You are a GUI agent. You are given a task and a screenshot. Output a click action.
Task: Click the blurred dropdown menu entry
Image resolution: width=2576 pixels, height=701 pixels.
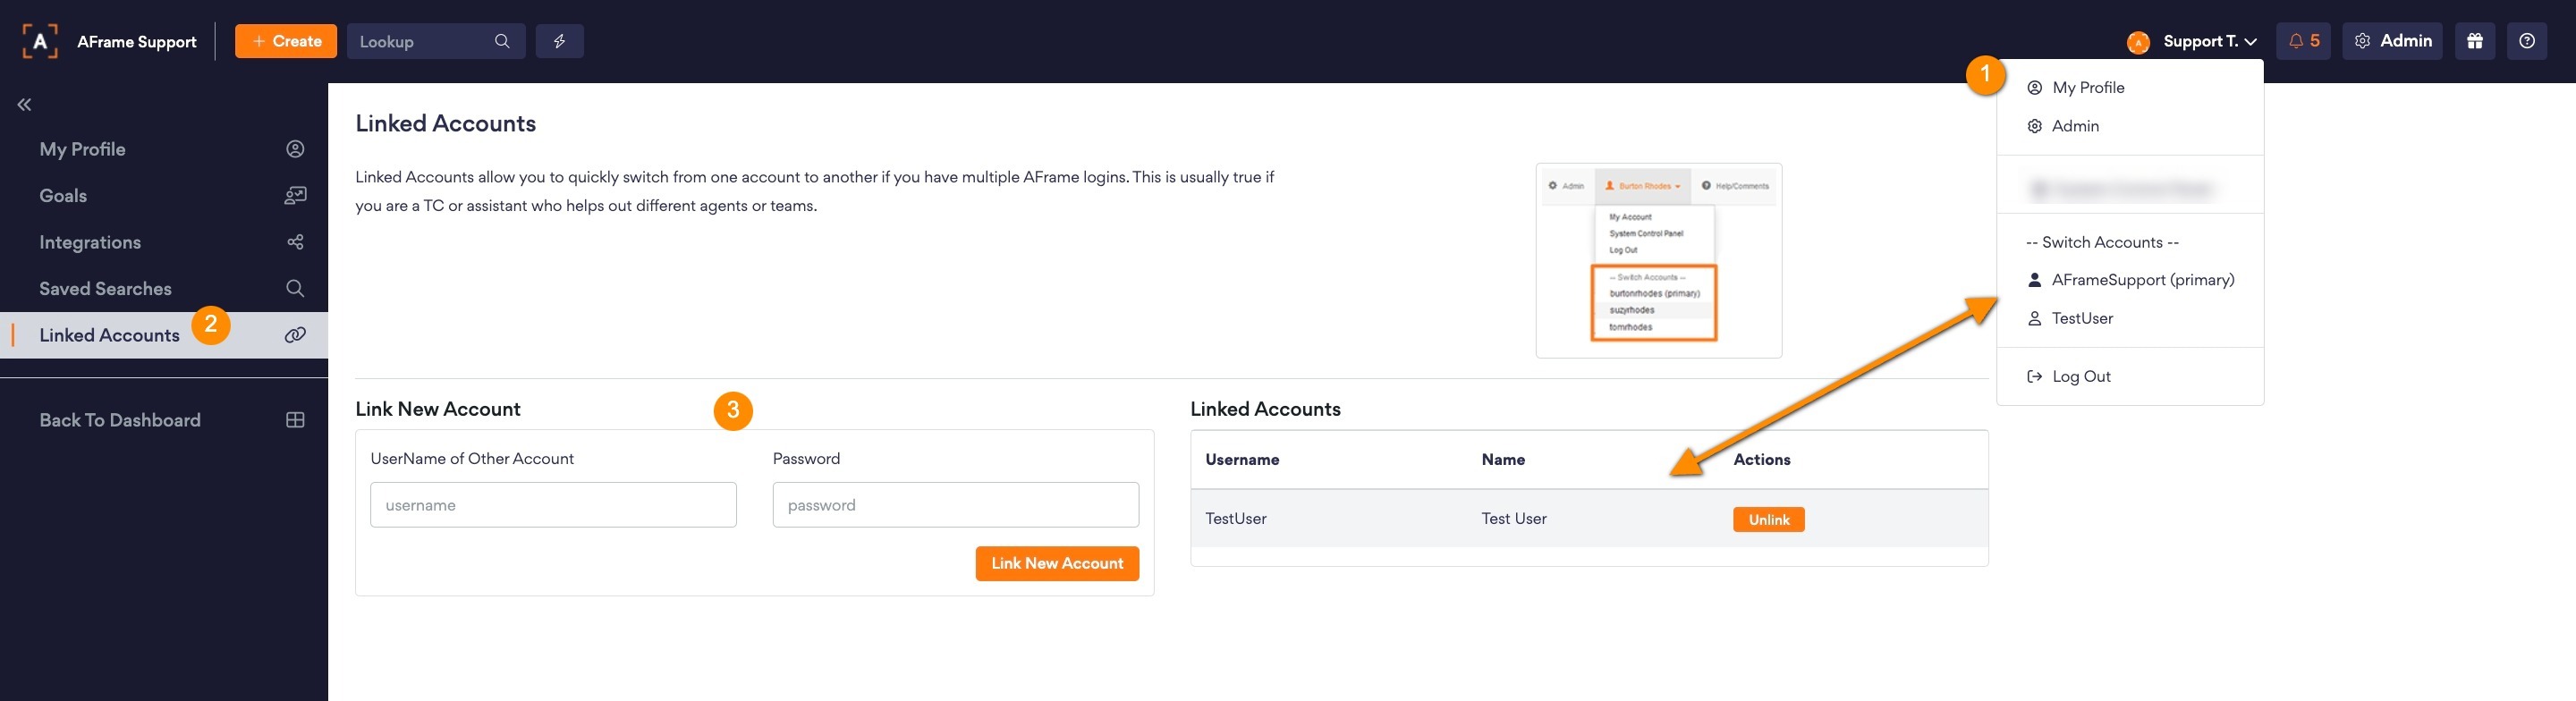(x=2130, y=188)
